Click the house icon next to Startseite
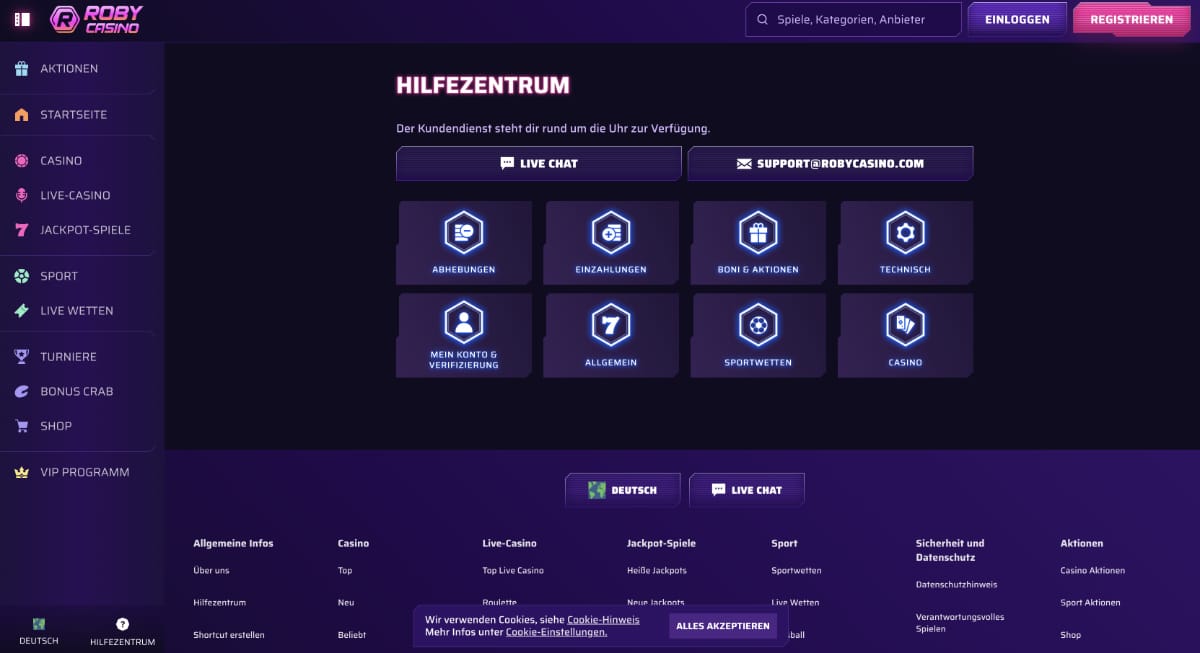Image resolution: width=1200 pixels, height=653 pixels. pos(21,115)
